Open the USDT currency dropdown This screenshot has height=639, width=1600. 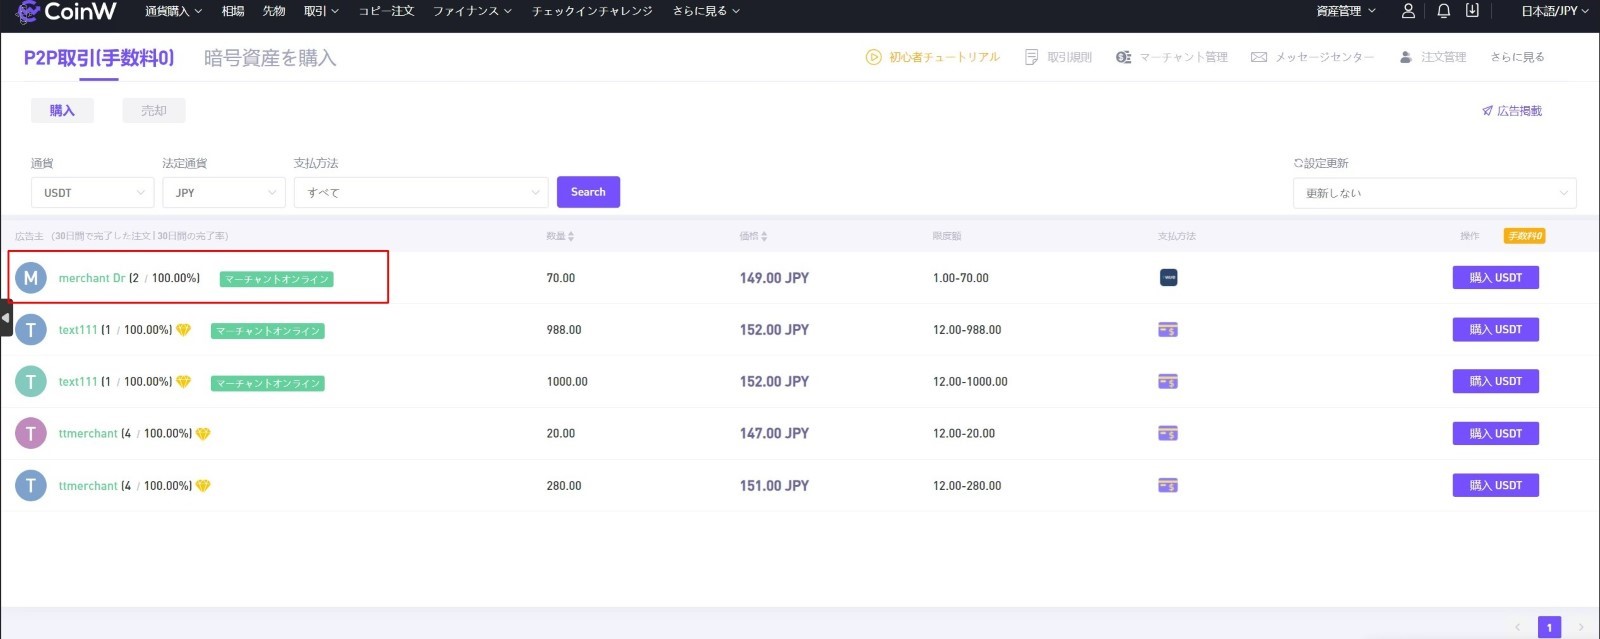tap(92, 193)
